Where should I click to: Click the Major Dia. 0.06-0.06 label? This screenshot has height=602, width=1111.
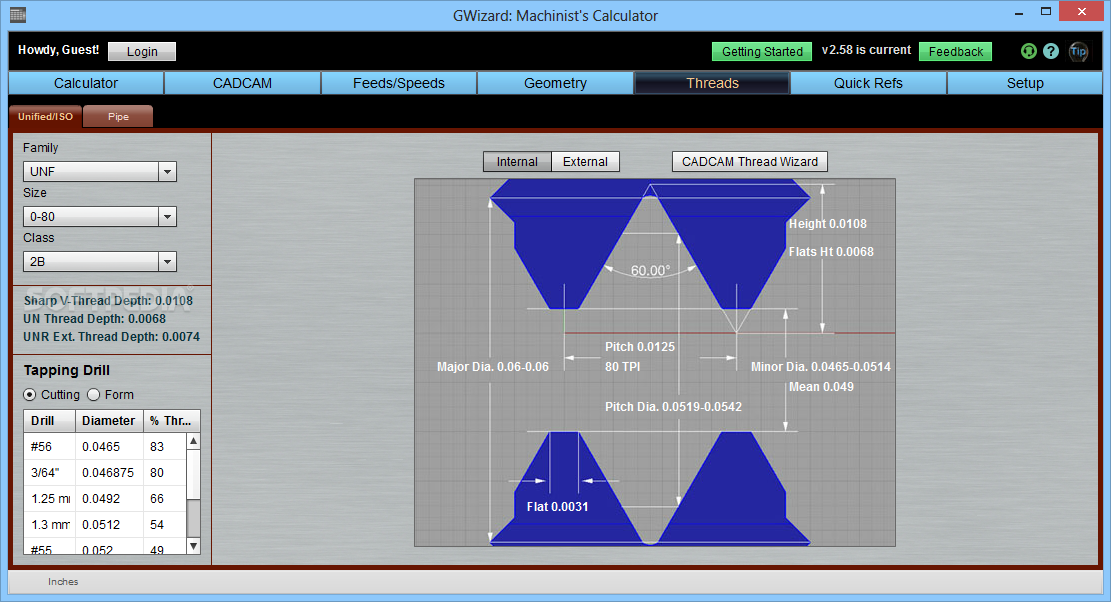(x=492, y=366)
